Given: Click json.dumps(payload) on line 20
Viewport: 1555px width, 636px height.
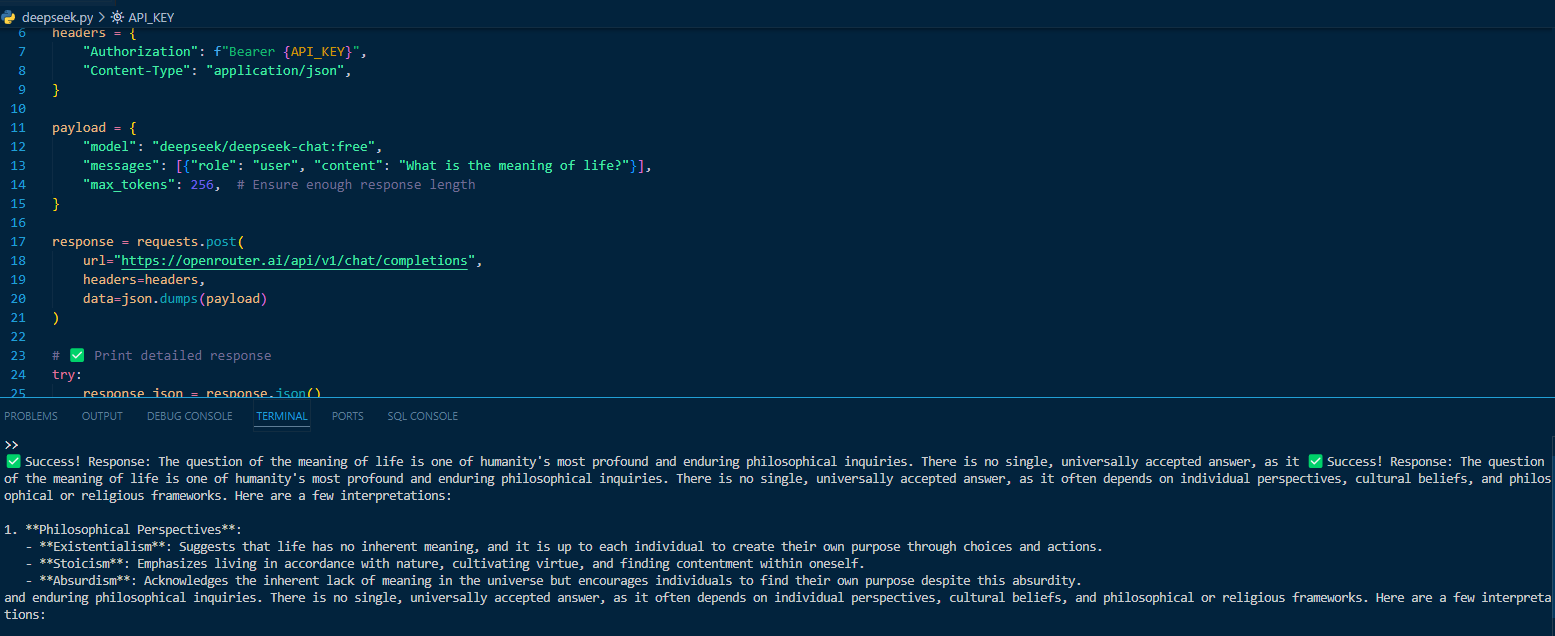Looking at the screenshot, I should click(x=194, y=299).
